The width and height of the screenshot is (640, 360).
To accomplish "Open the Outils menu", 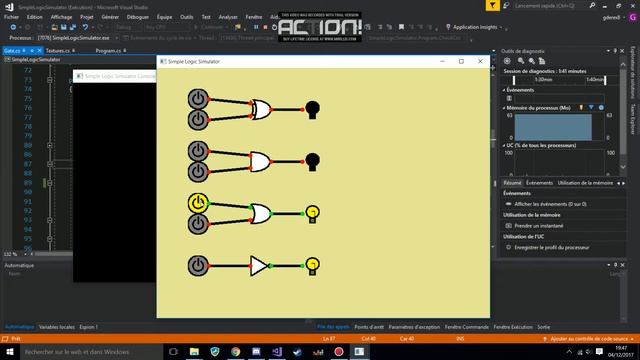I will (x=187, y=17).
